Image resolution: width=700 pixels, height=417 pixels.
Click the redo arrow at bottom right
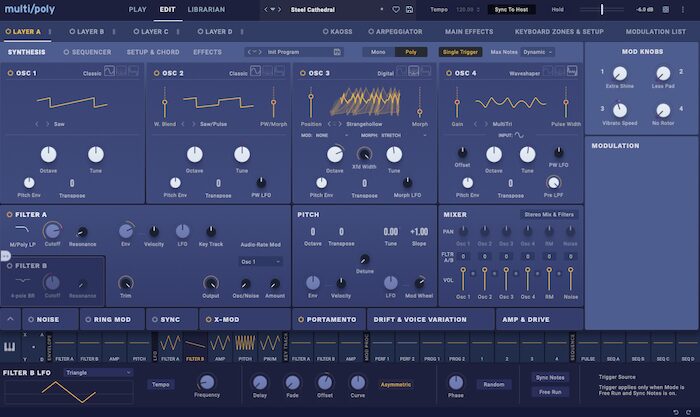[688, 412]
